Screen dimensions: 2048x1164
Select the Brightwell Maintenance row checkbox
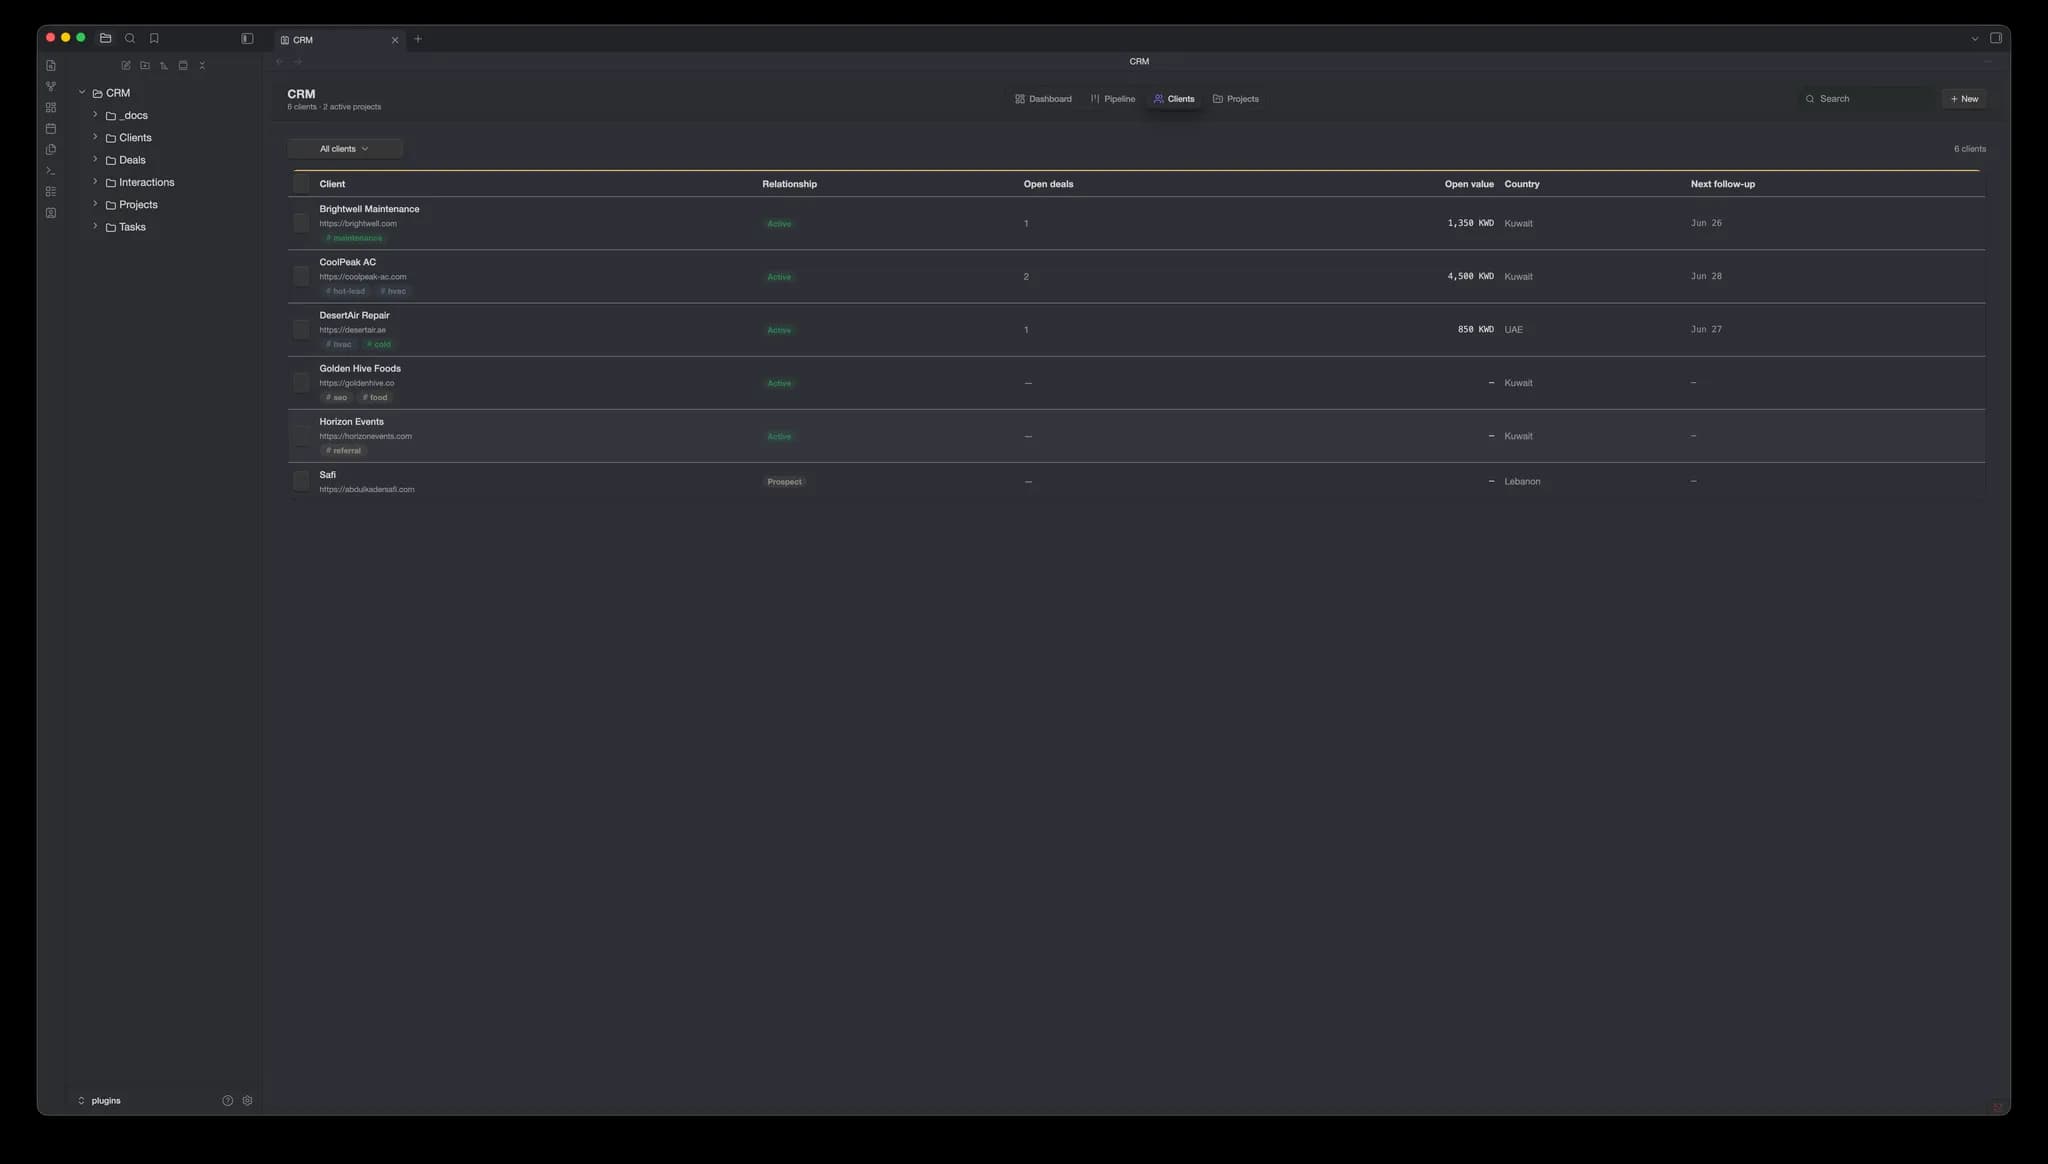[301, 222]
